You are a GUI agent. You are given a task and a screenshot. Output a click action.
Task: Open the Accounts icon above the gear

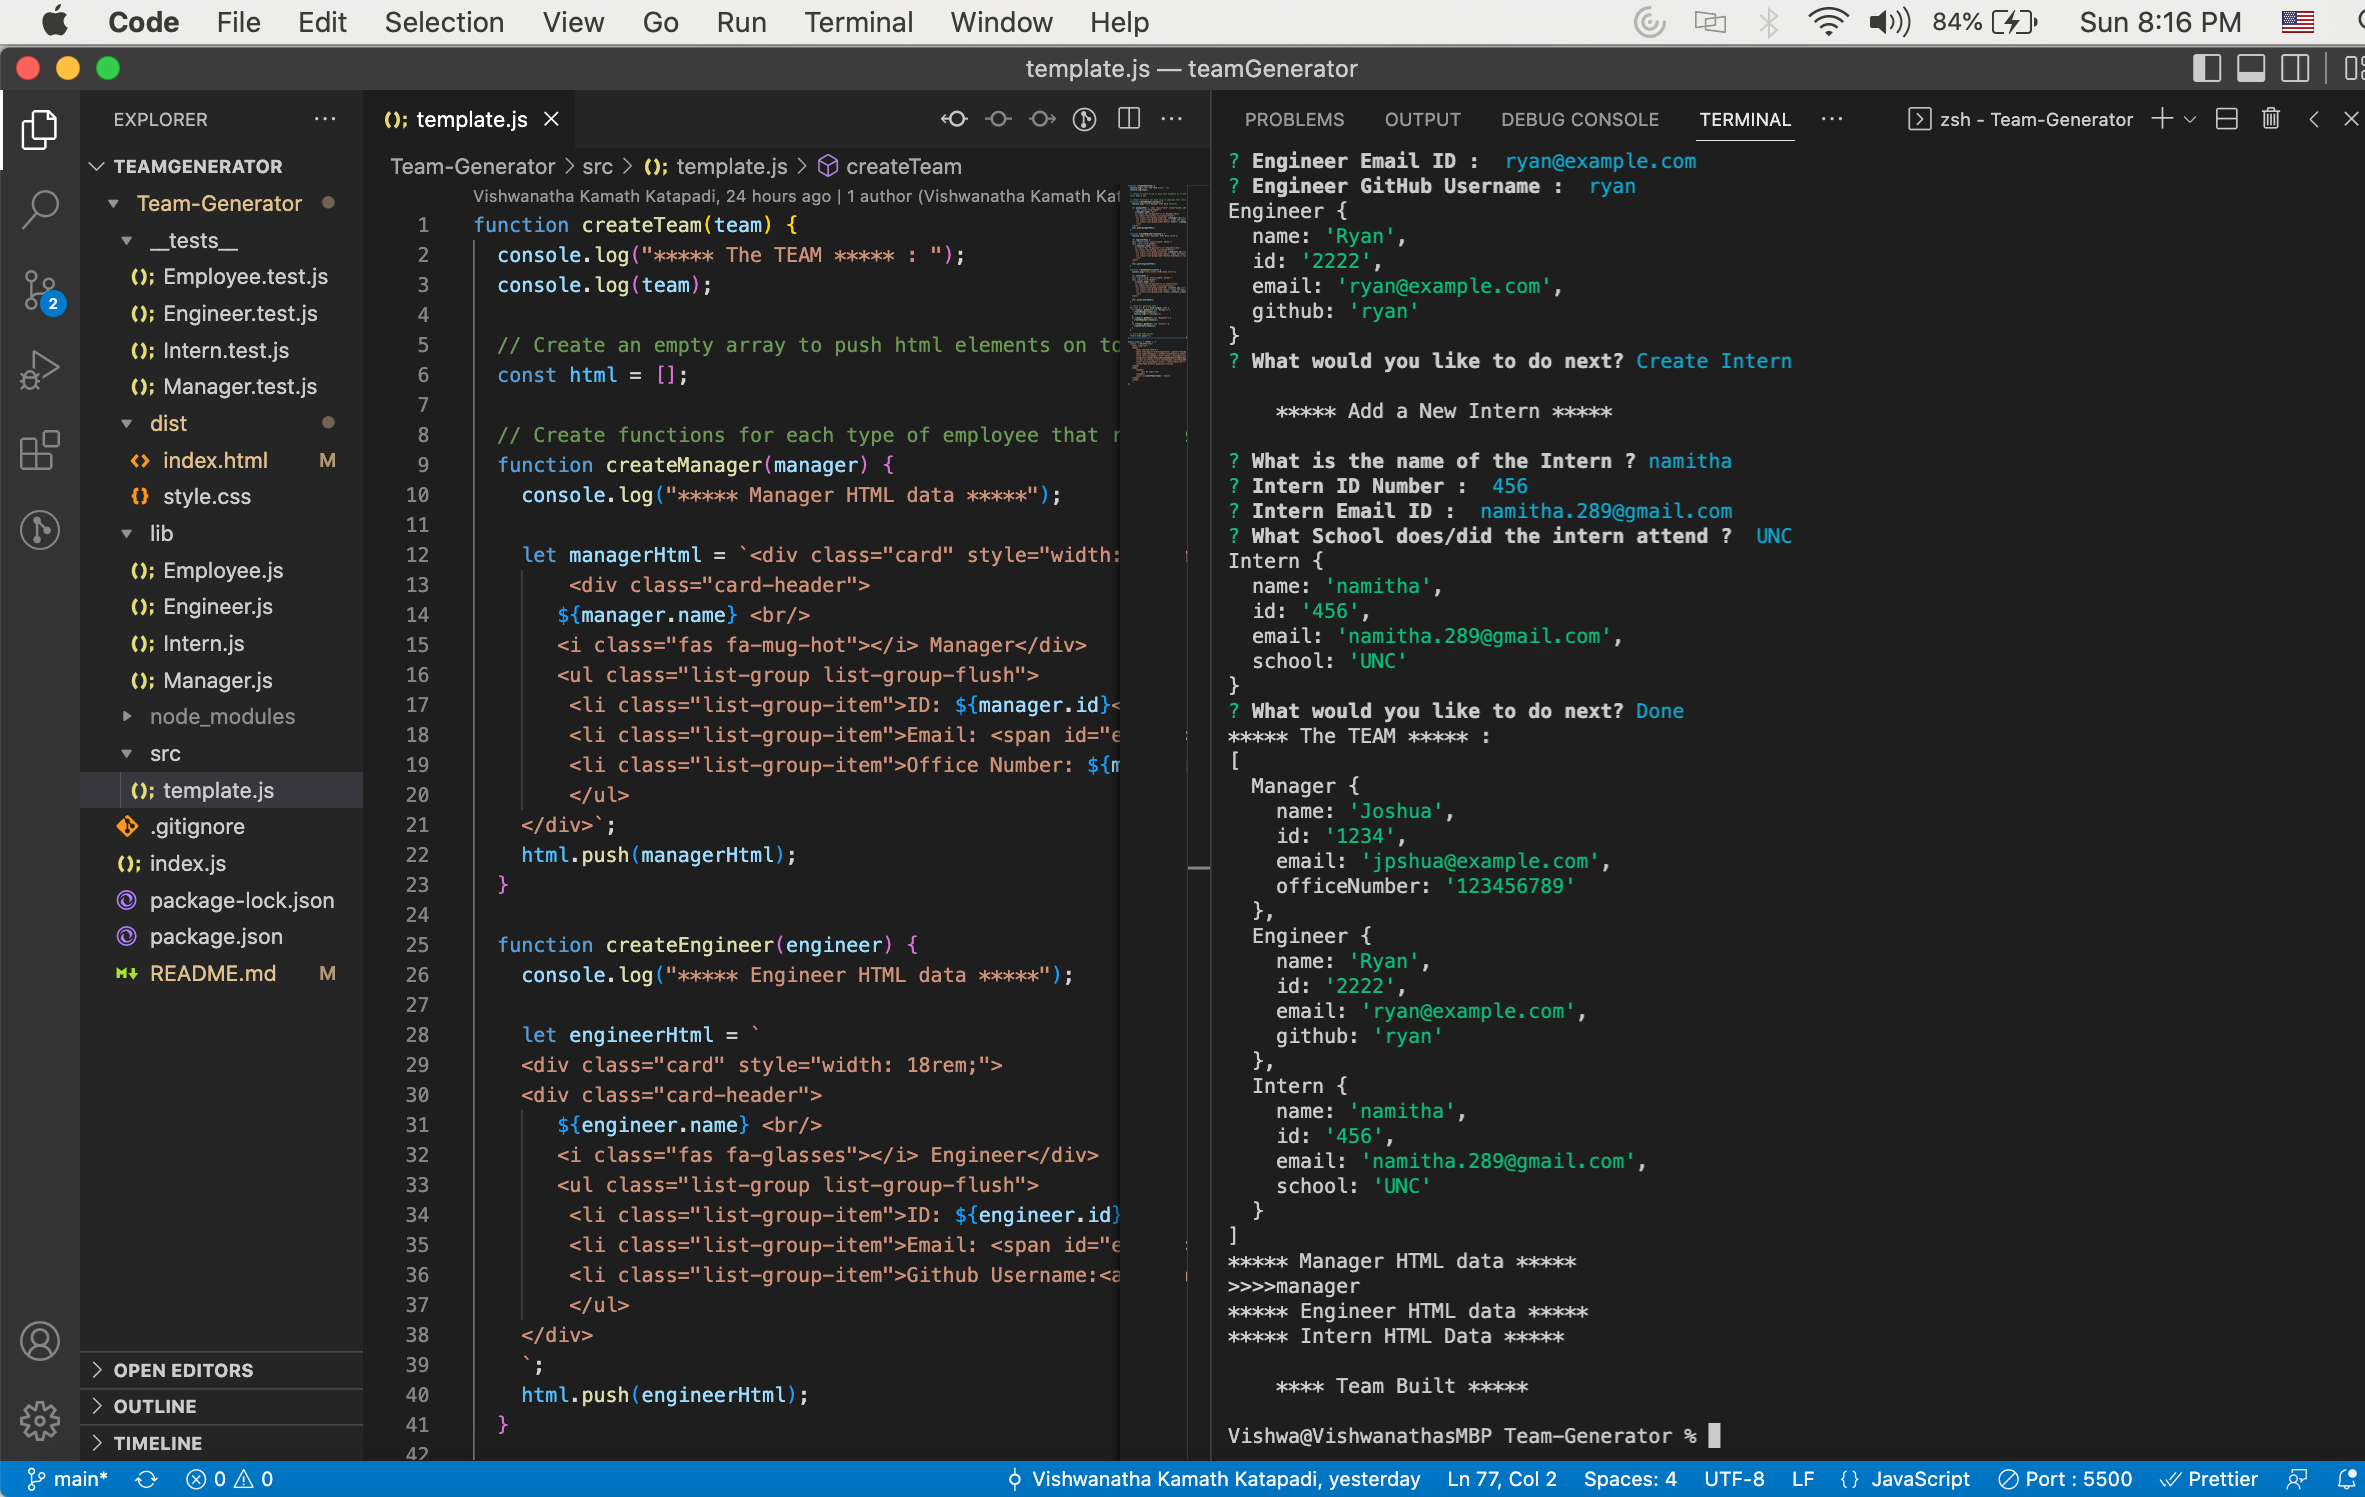pyautogui.click(x=40, y=1341)
